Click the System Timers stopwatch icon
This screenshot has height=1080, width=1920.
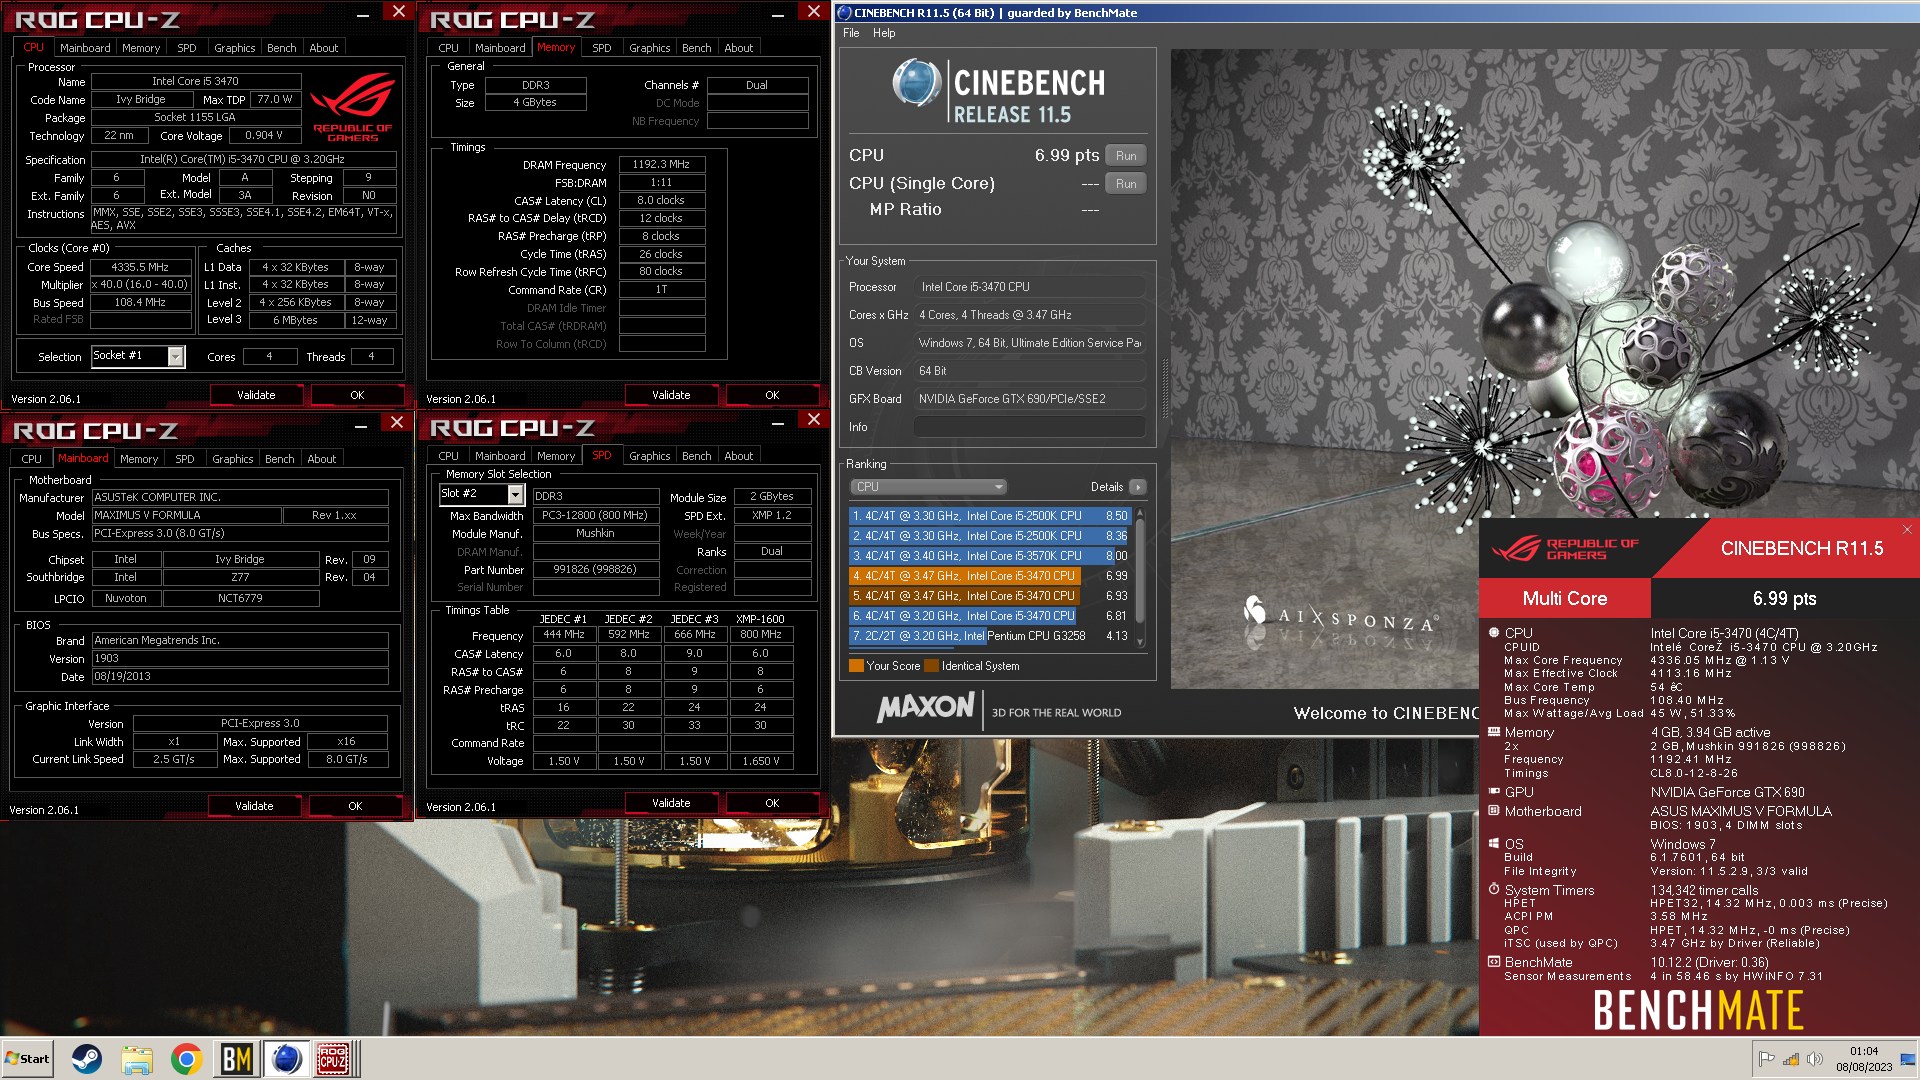[x=1494, y=889]
